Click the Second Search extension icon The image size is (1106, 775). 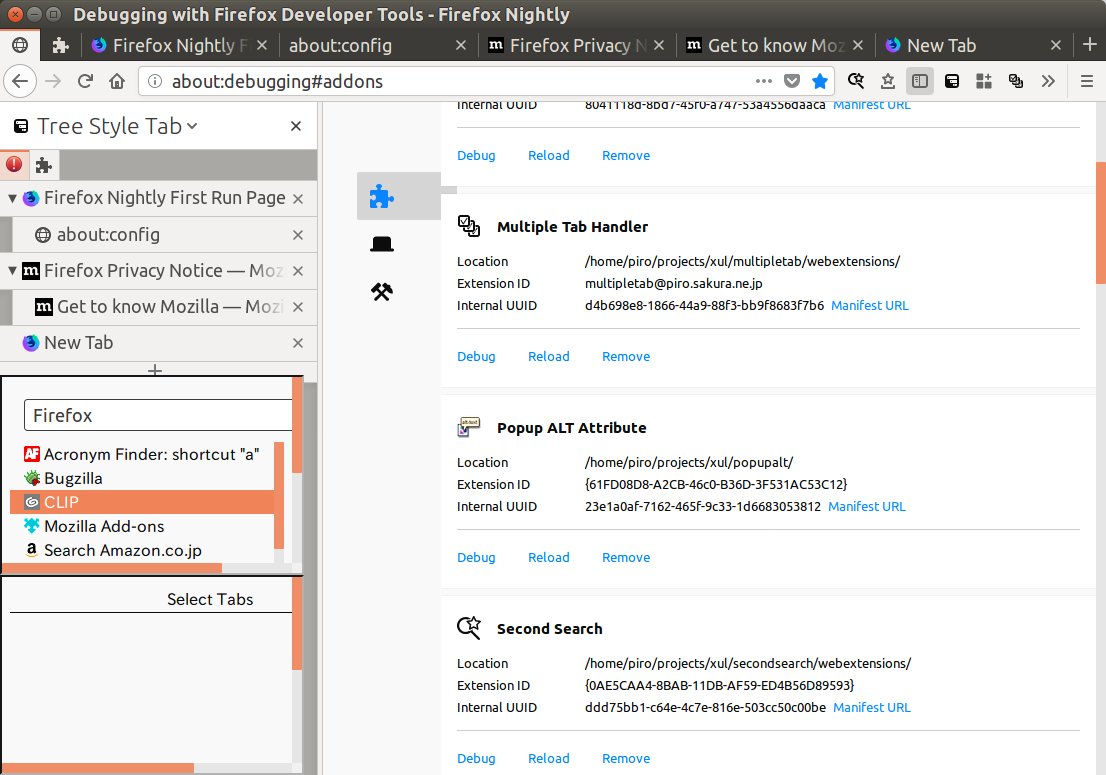click(x=469, y=628)
